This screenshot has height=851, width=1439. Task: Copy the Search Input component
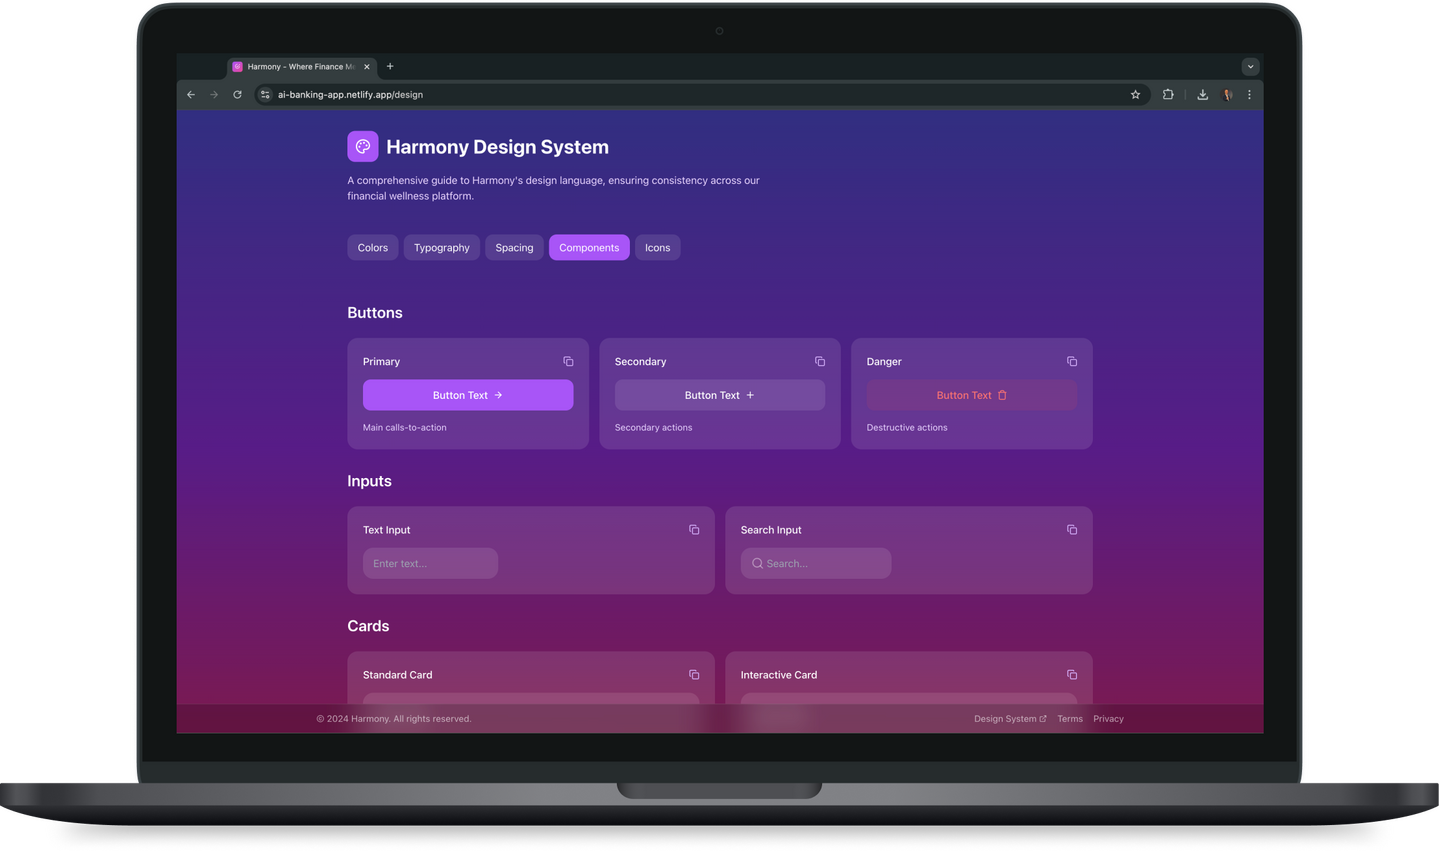pos(1072,530)
